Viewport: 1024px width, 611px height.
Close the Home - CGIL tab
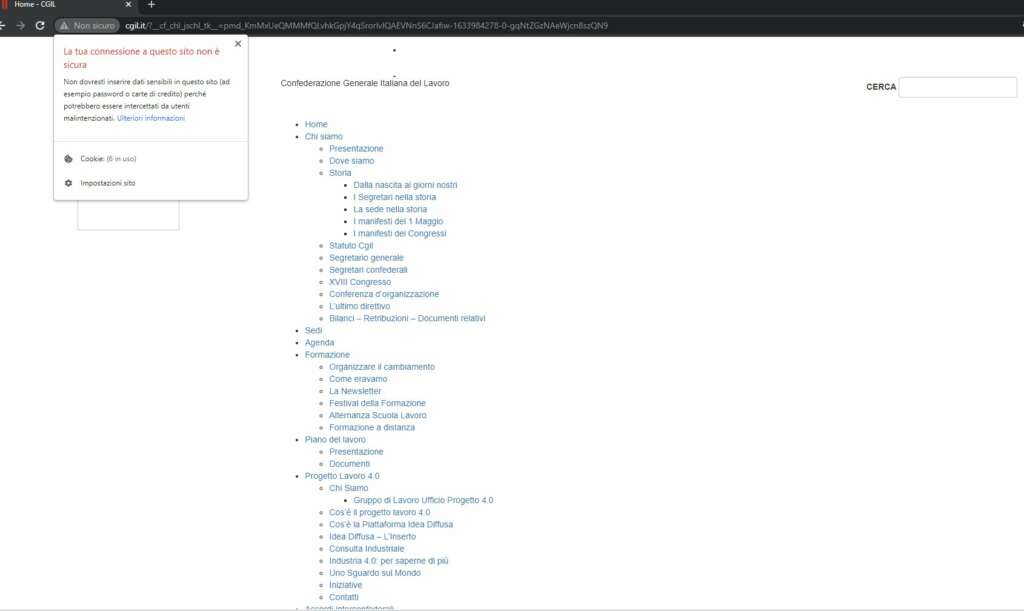tap(128, 5)
